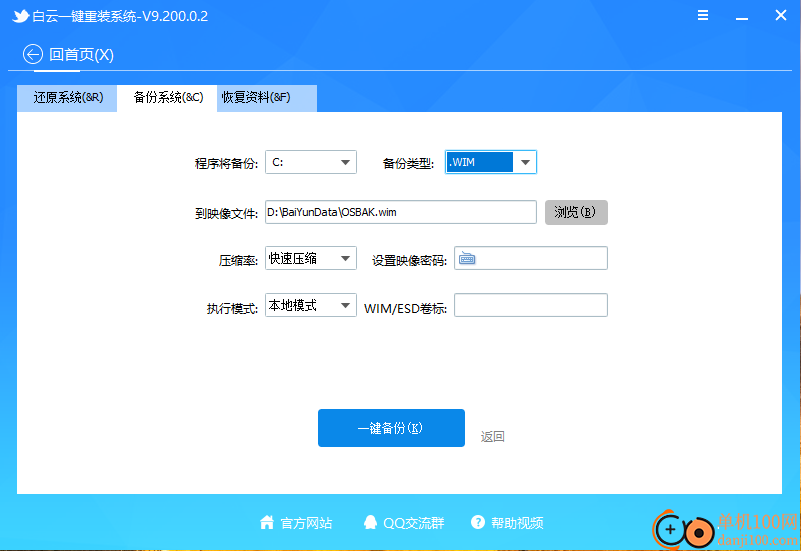
Task: Click the virtual keyboard icon in password field
Action: 467,258
